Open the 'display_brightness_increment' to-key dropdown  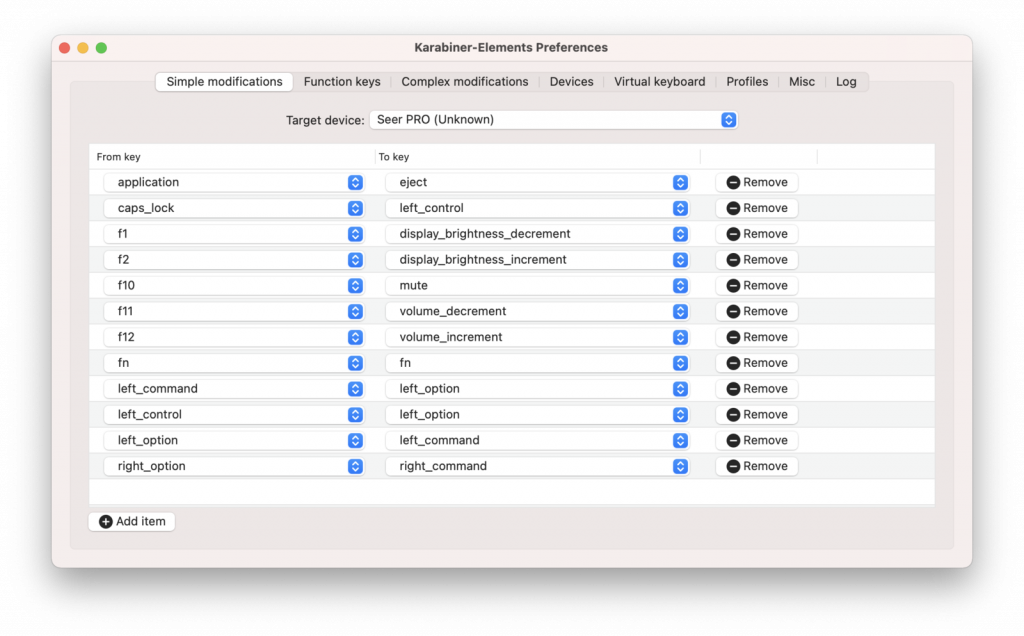pos(537,259)
